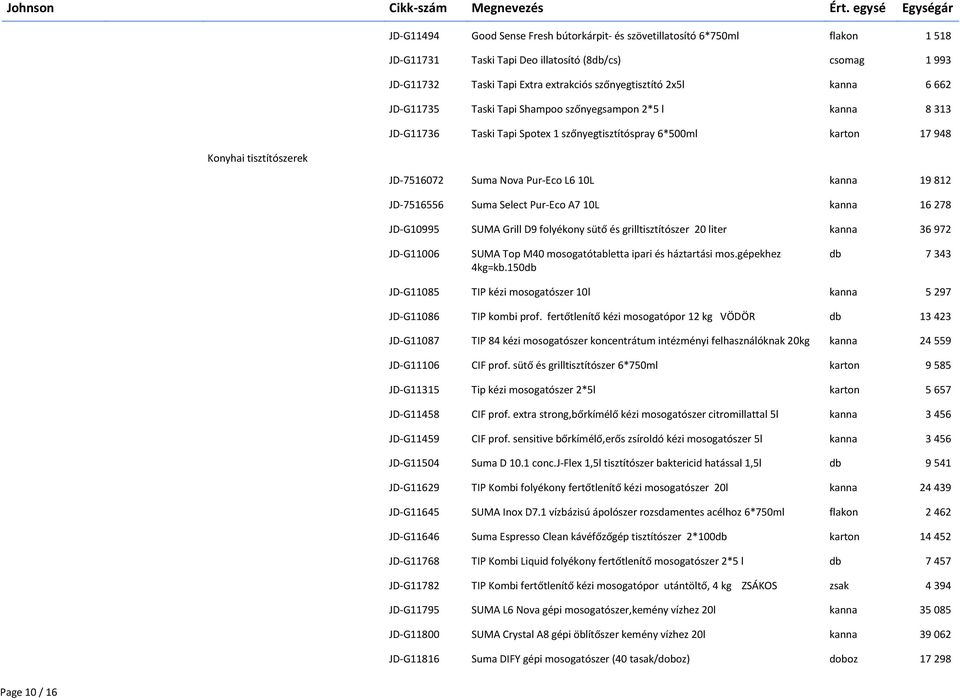Image resolution: width=960 pixels, height=700 pixels.
Task: Click item code JD-7516556
Action: 416,205
